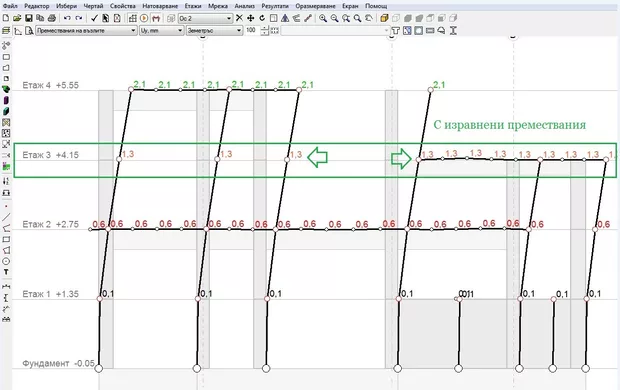Click the mirror triangles icon
Screen dimensions: 620x390
285,18
